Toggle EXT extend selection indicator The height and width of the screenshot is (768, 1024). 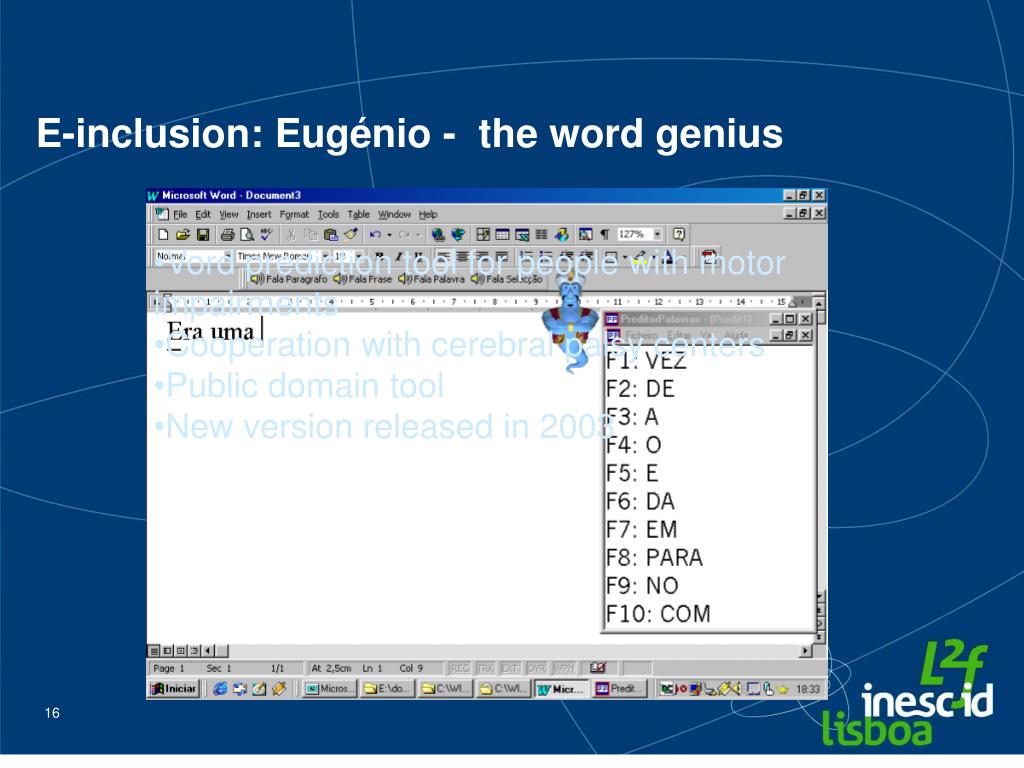[510, 668]
